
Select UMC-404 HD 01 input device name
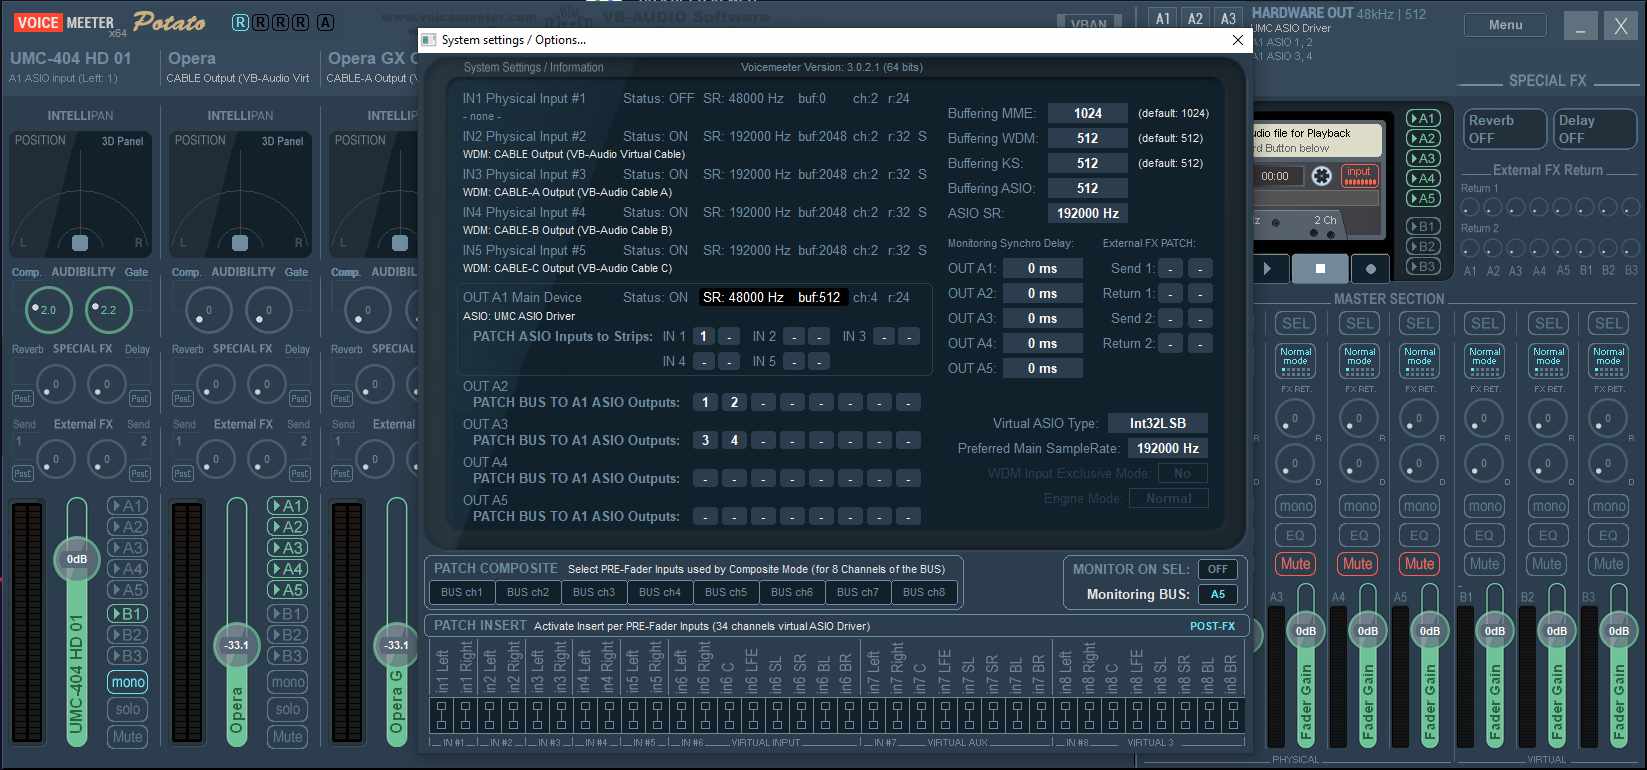tap(71, 58)
